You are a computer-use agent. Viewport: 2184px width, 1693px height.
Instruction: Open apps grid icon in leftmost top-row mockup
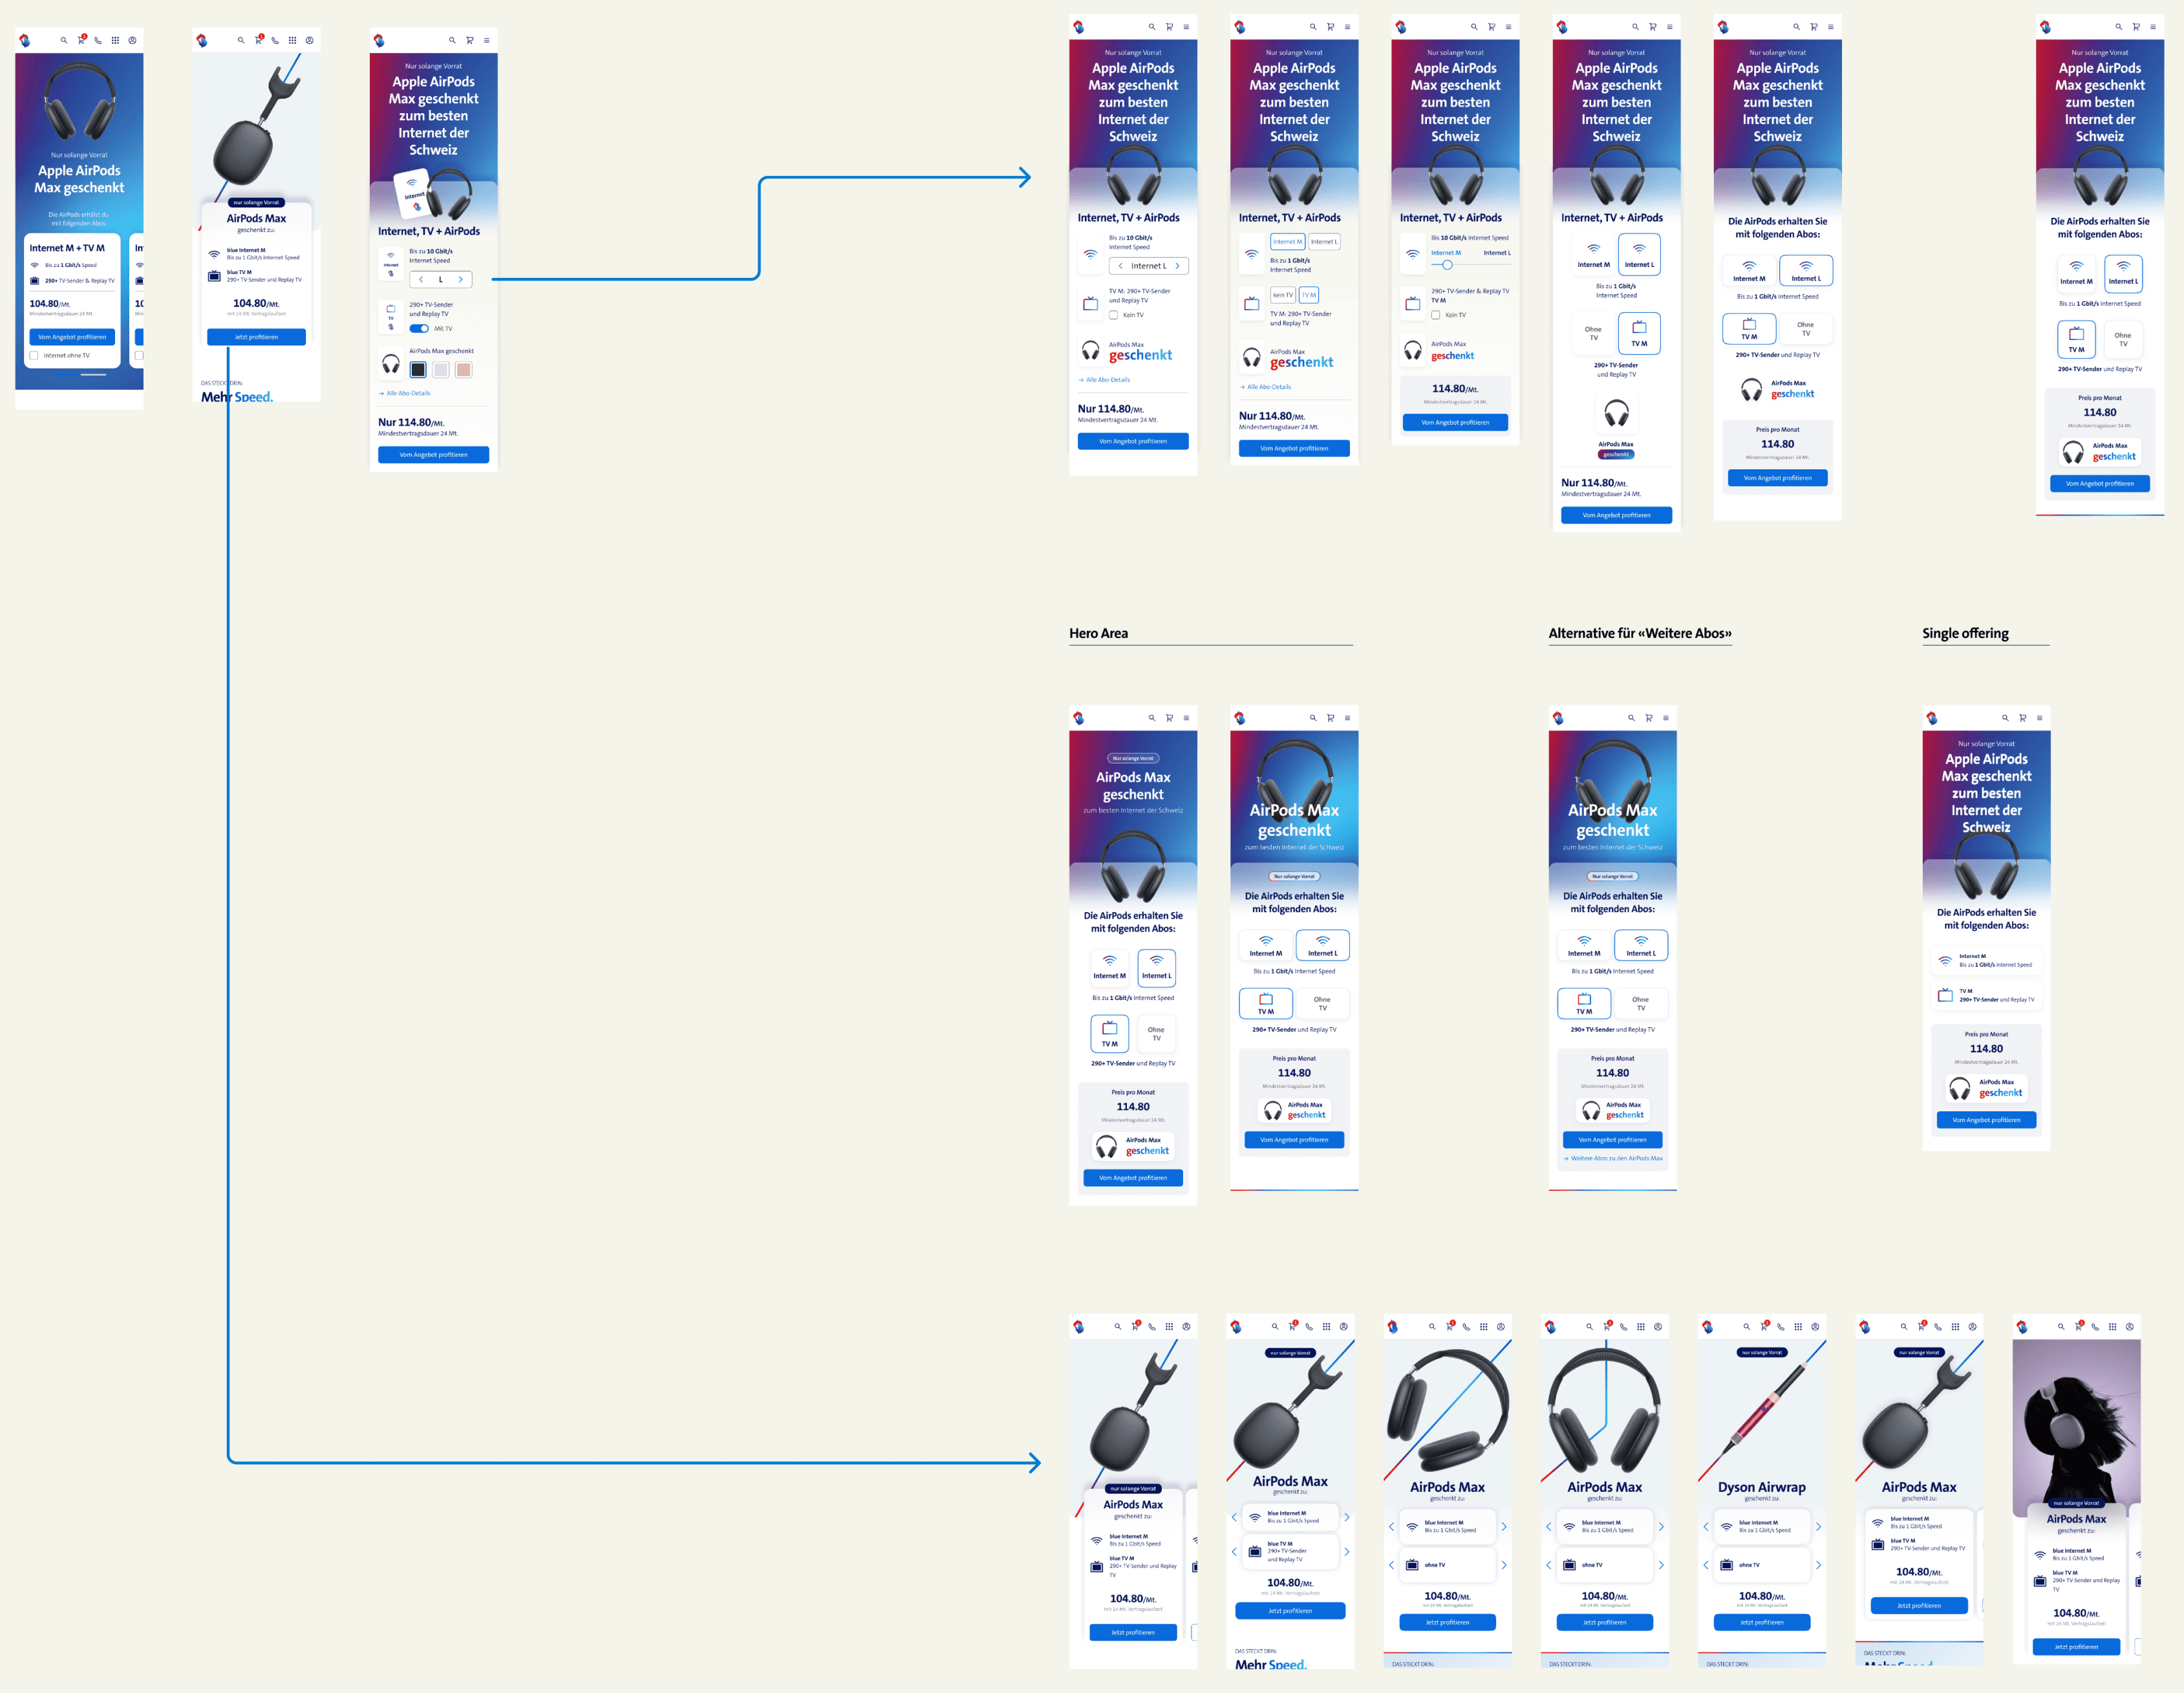[x=115, y=41]
